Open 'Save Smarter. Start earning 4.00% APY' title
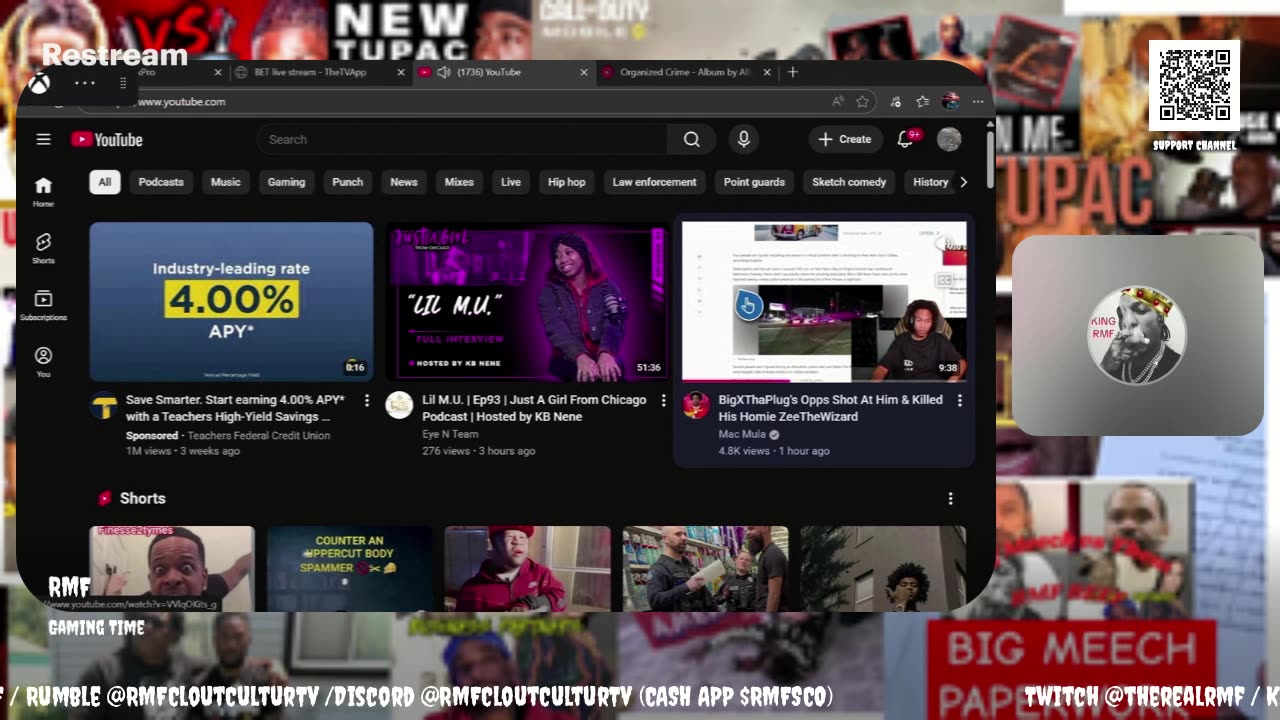 [235, 408]
